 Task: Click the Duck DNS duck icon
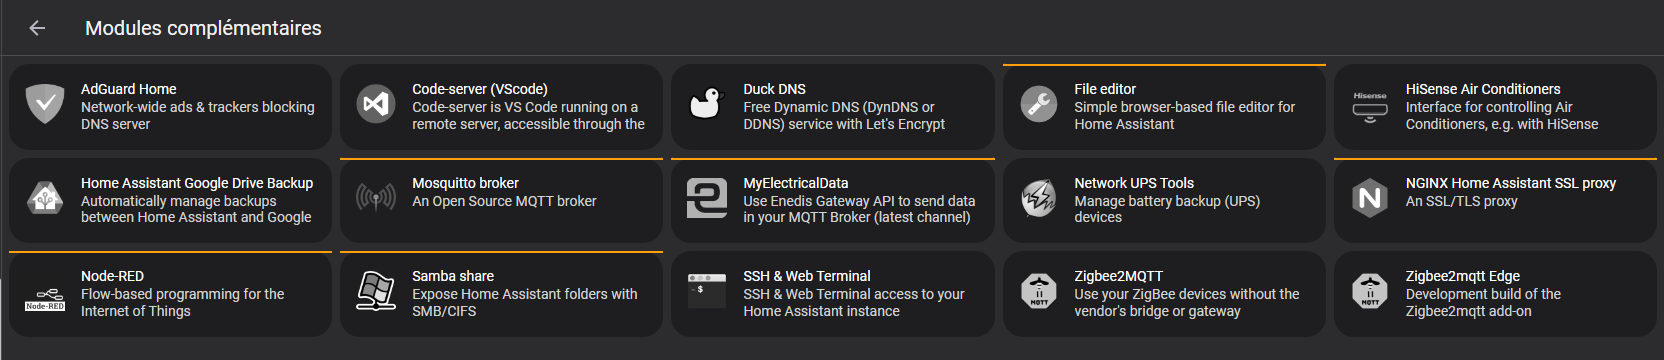coord(706,104)
